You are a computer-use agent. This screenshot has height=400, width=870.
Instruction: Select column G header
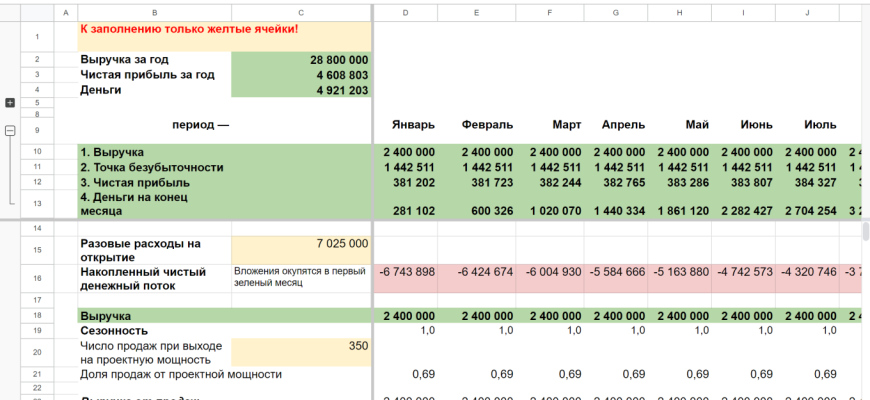[615, 12]
